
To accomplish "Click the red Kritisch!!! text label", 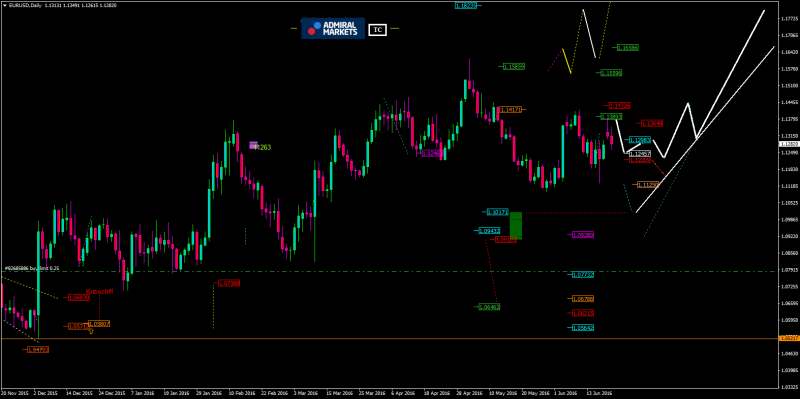I will point(99,291).
